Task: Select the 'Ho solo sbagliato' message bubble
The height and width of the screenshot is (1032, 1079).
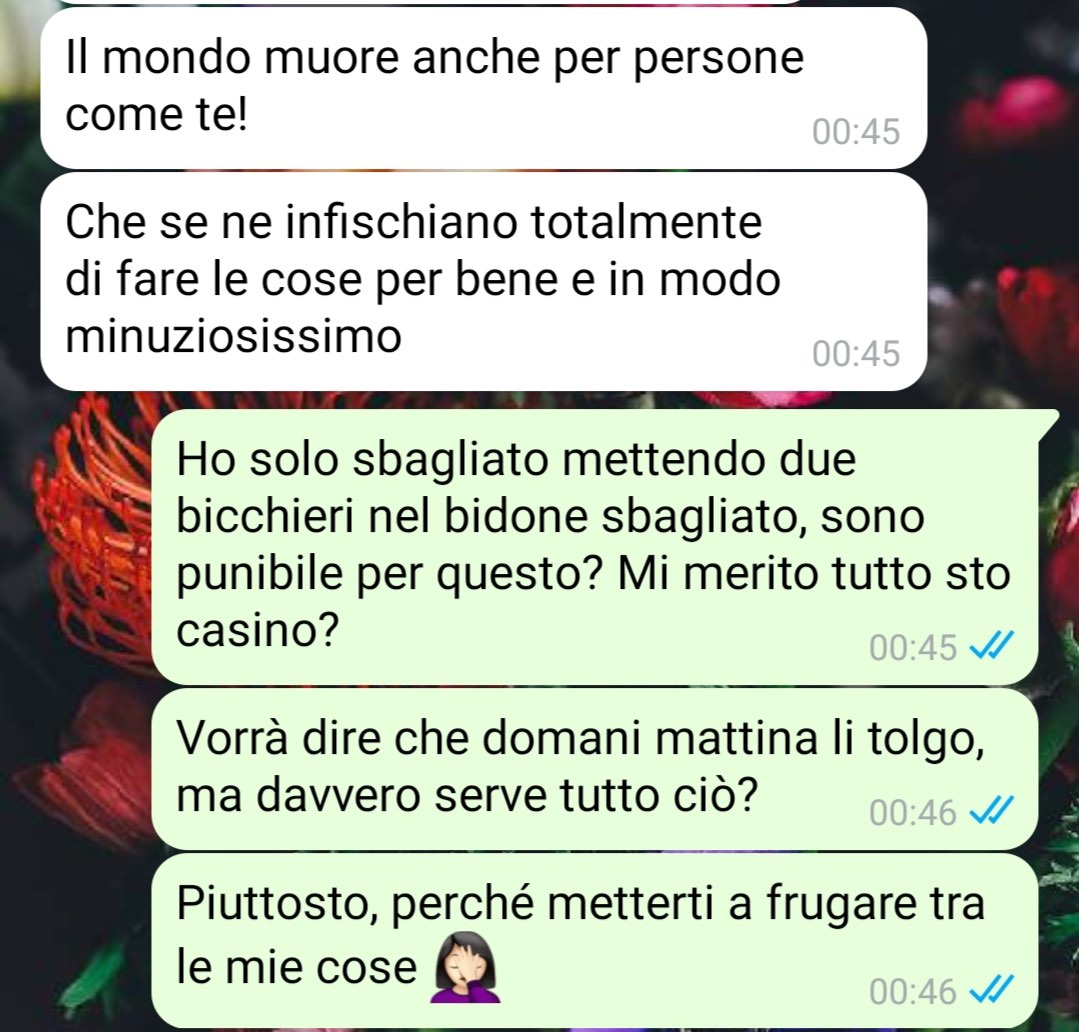Action: pyautogui.click(x=595, y=547)
